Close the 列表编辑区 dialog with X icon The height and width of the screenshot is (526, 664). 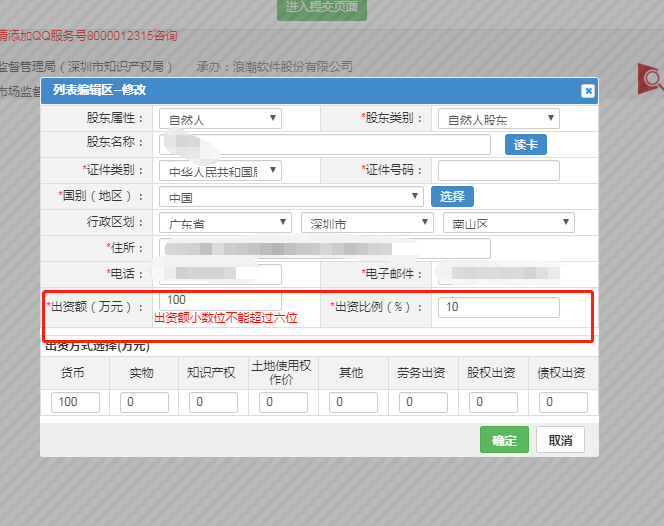[587, 91]
